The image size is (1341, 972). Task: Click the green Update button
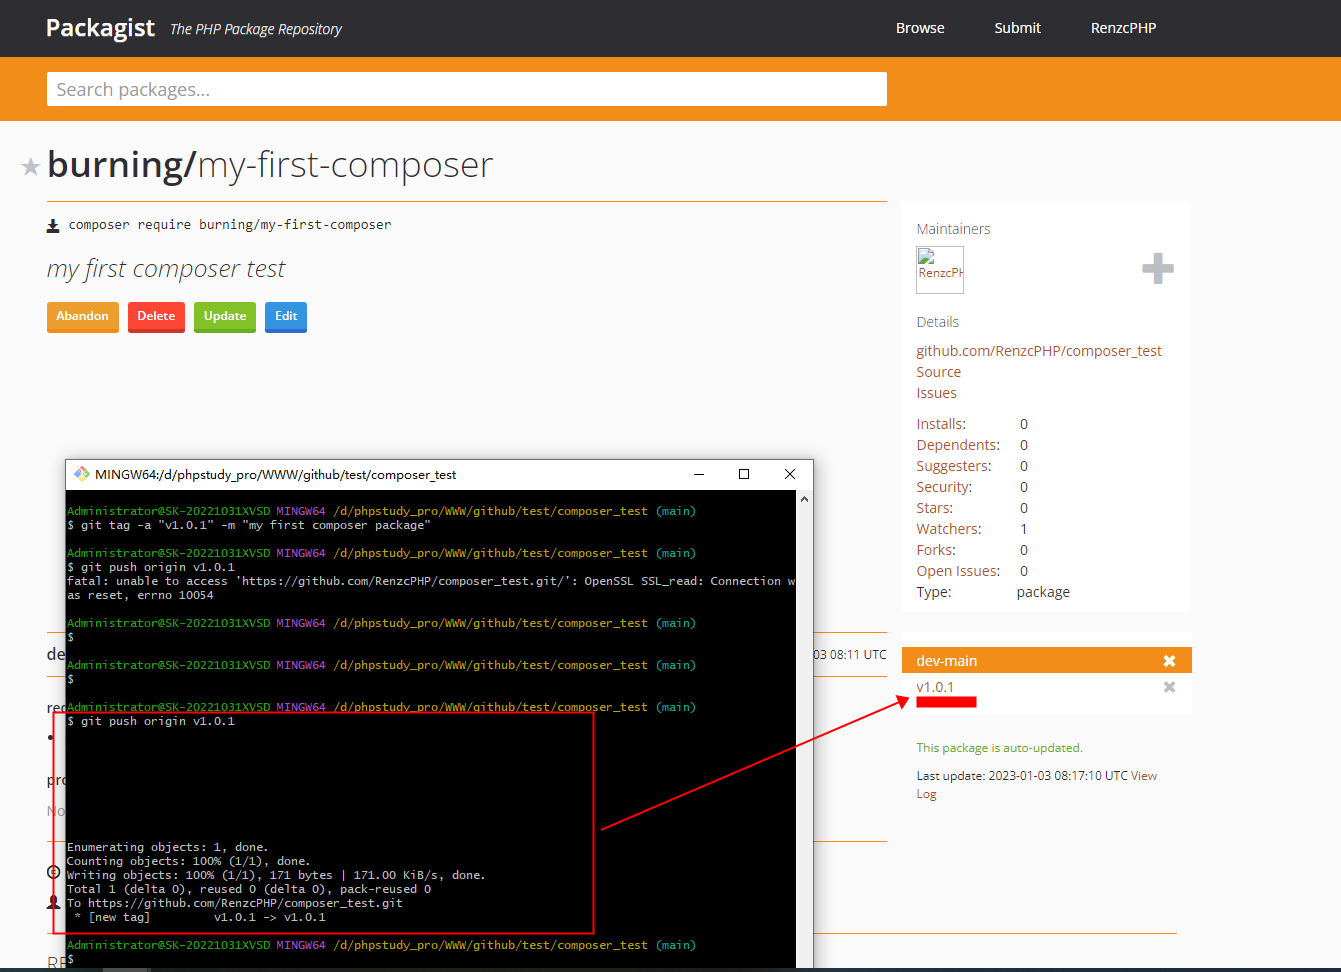225,316
